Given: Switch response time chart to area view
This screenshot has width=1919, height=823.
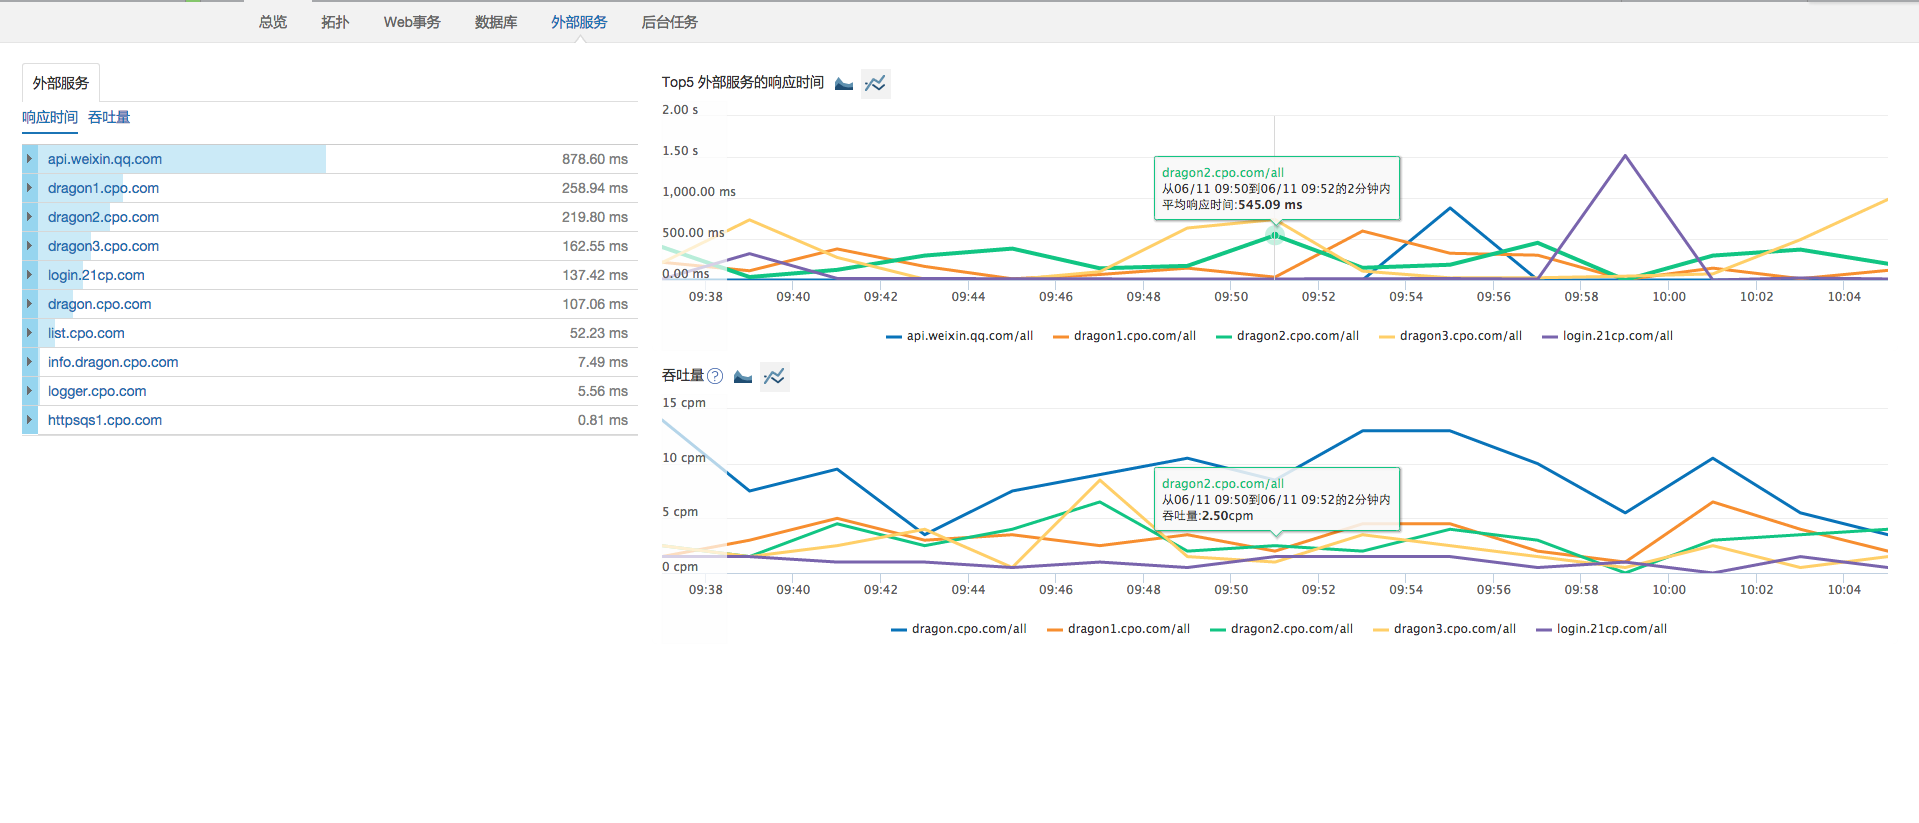Looking at the screenshot, I should pyautogui.click(x=844, y=83).
